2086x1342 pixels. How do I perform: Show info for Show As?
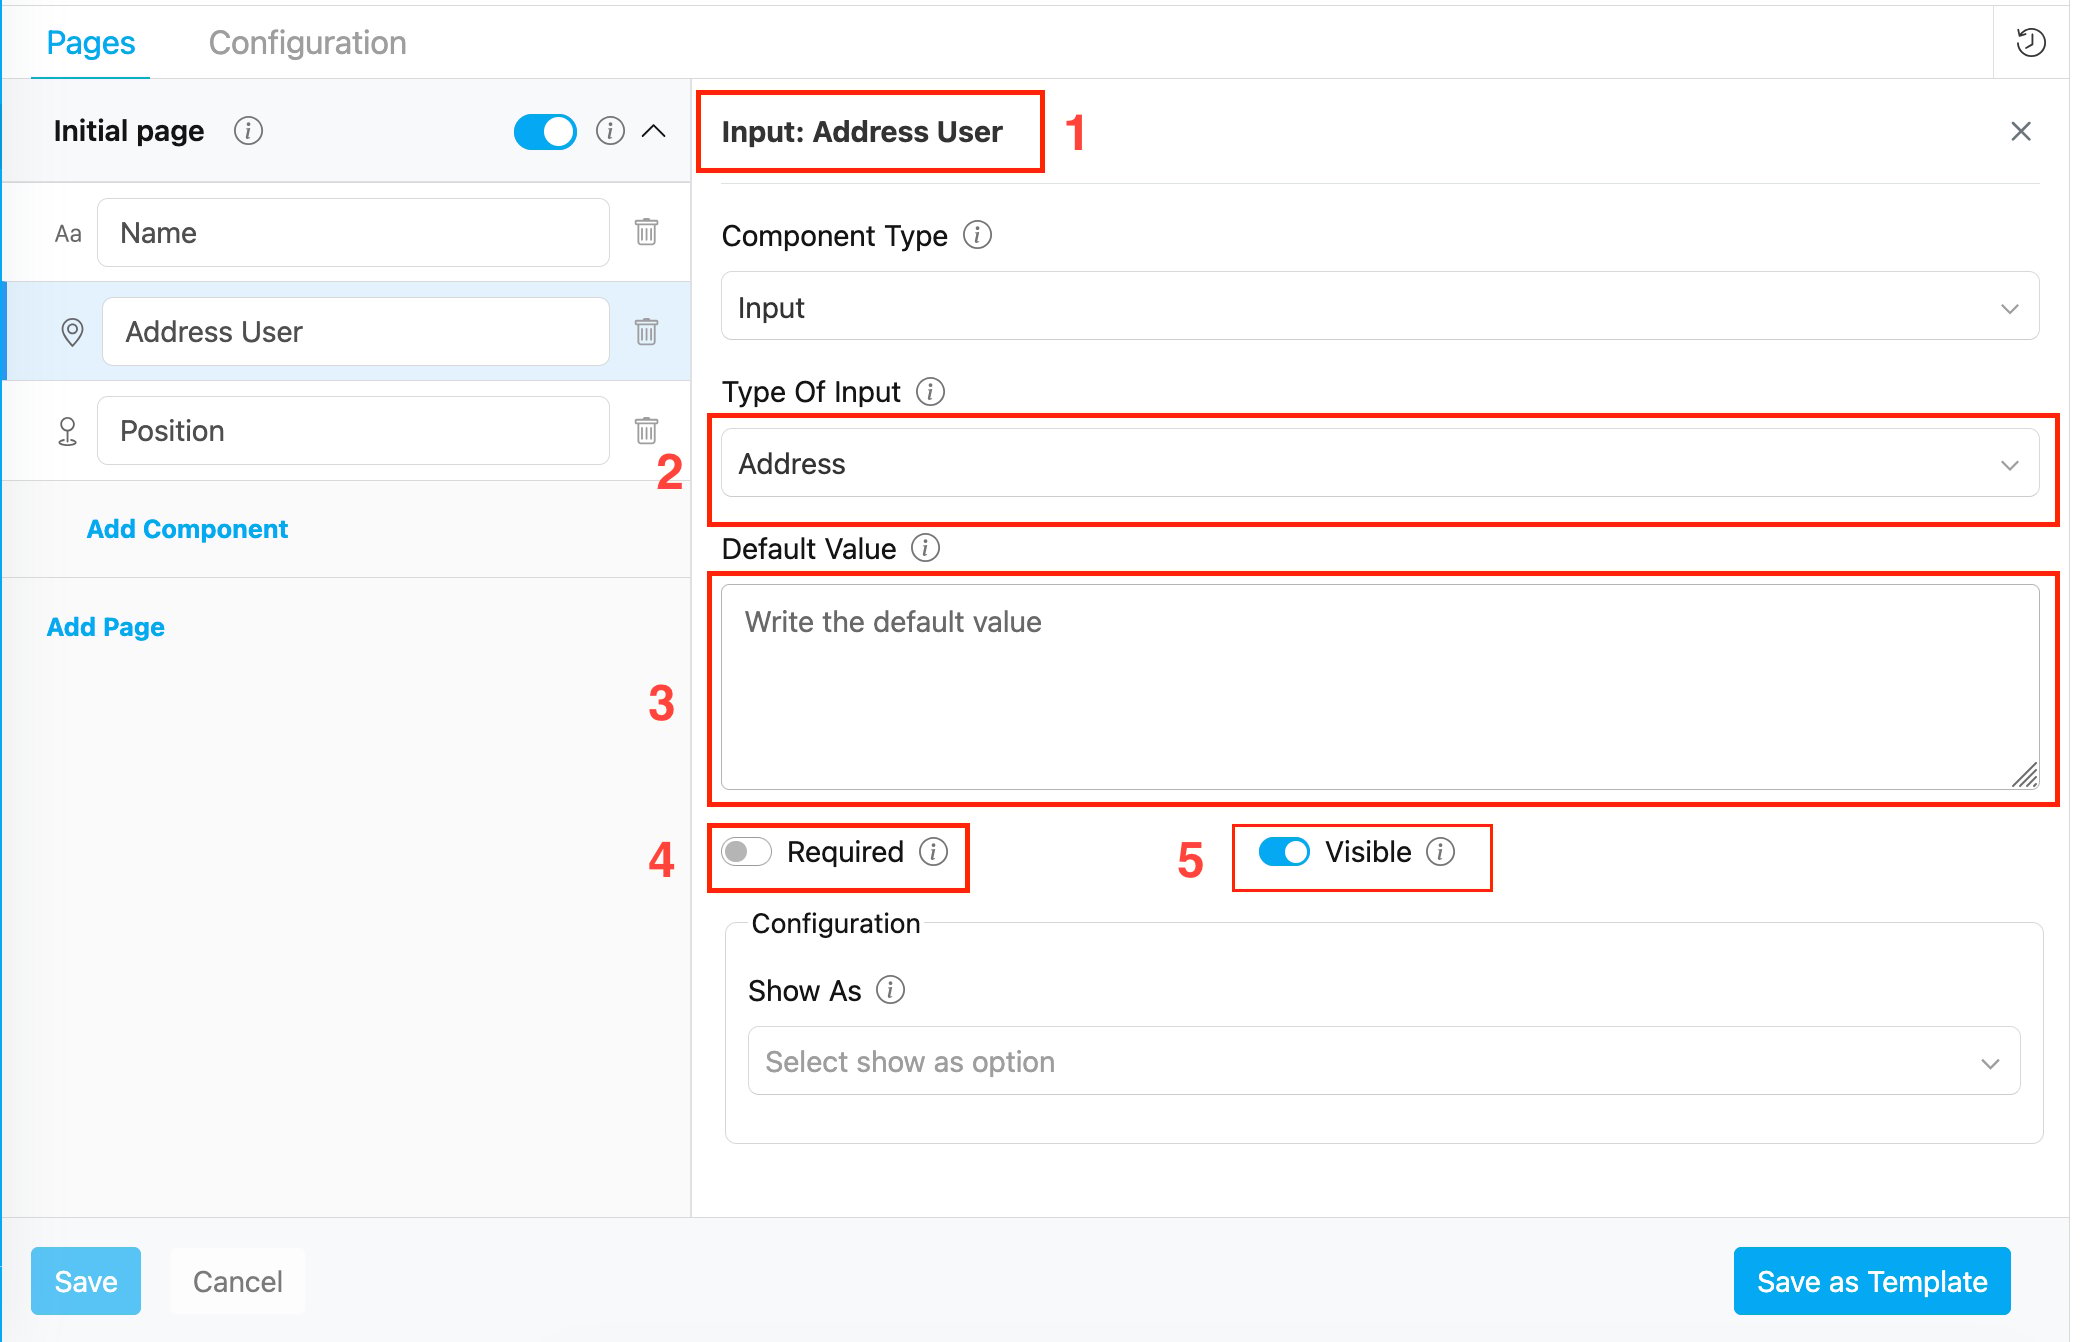(x=890, y=990)
